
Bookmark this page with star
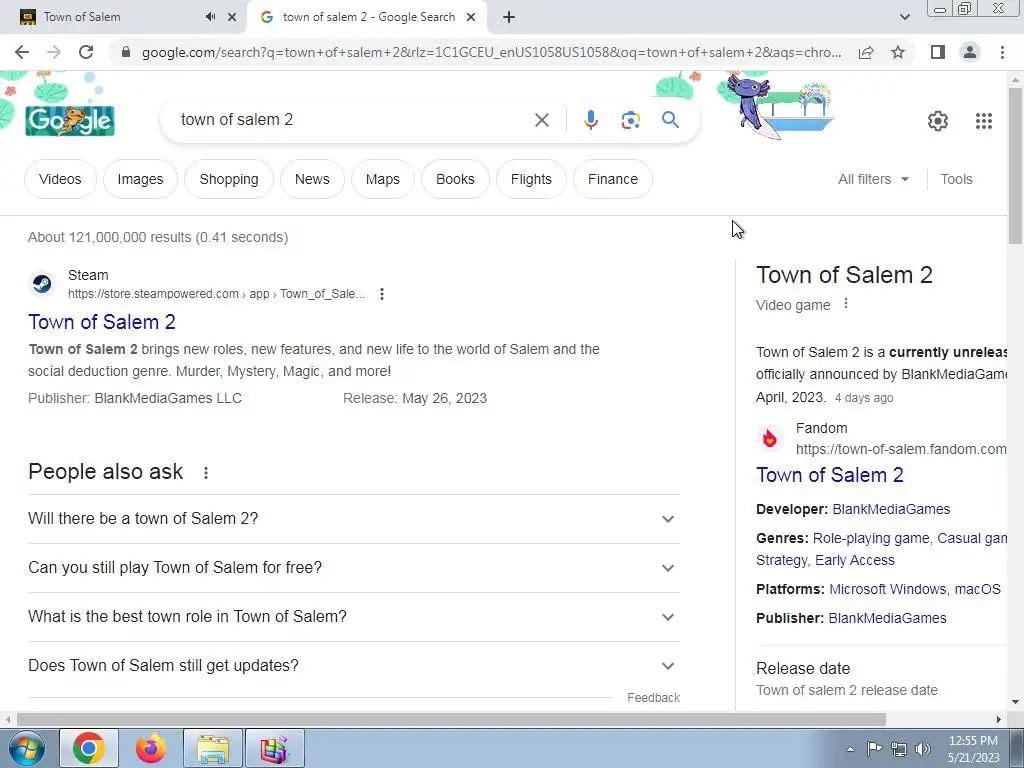(898, 52)
